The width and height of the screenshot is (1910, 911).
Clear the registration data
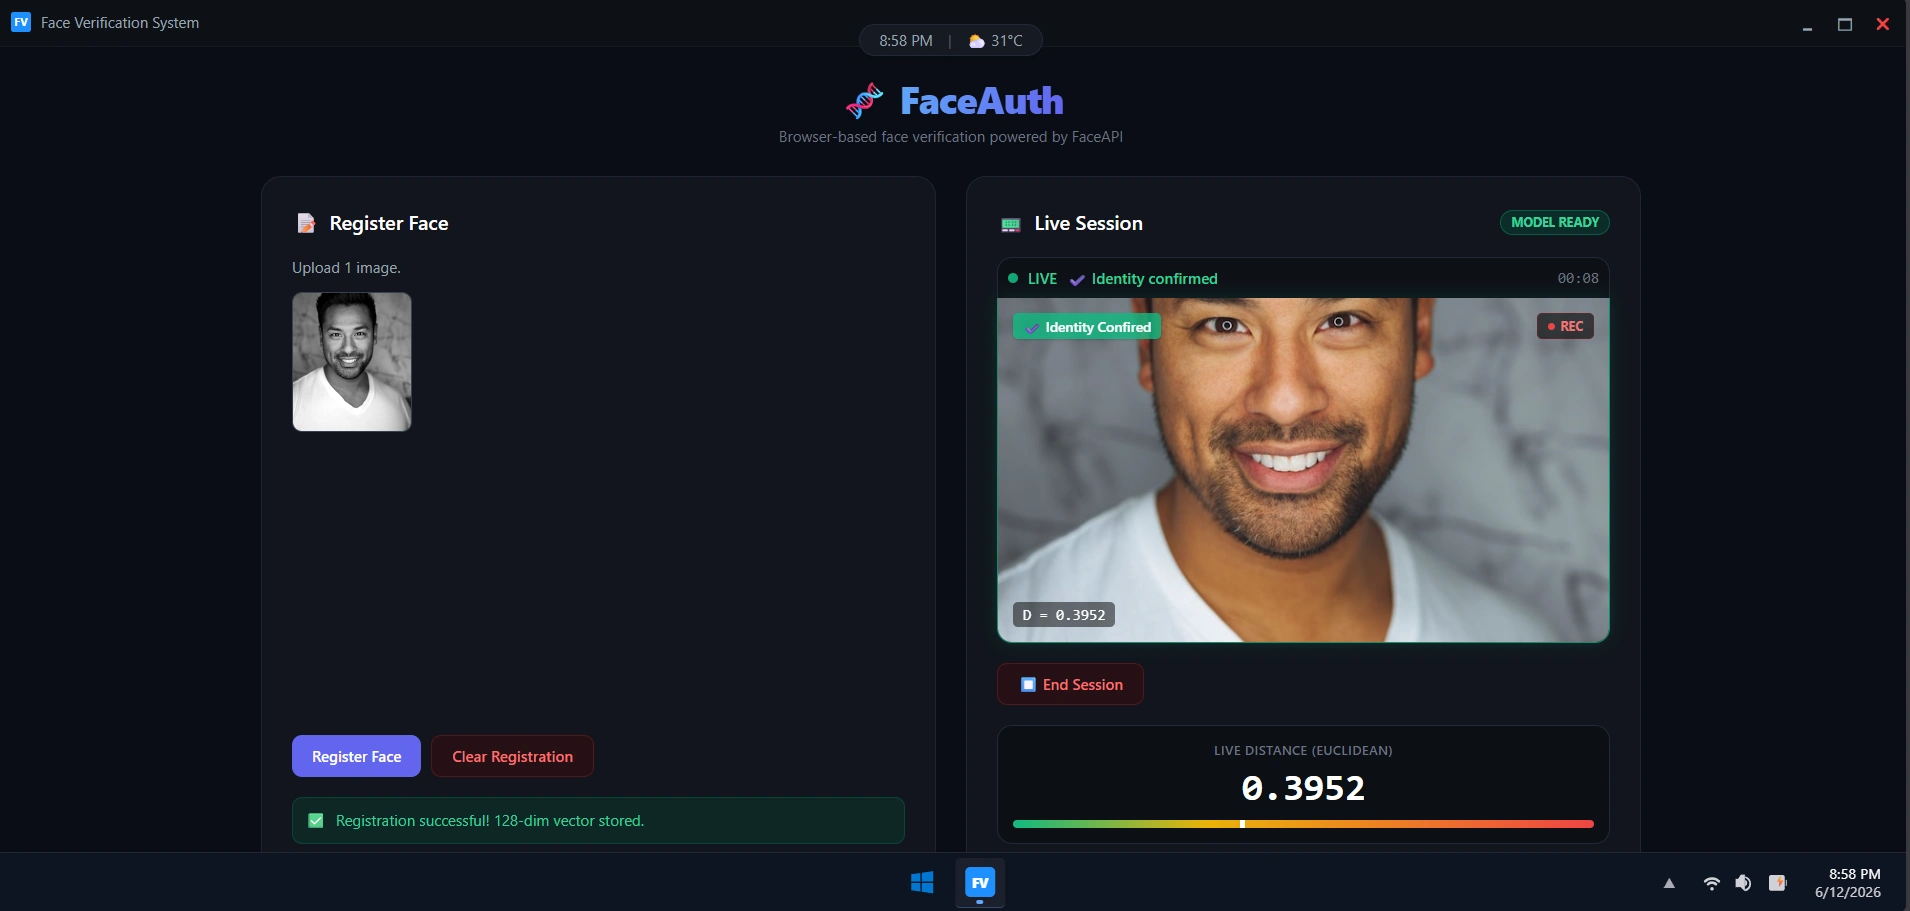512,756
